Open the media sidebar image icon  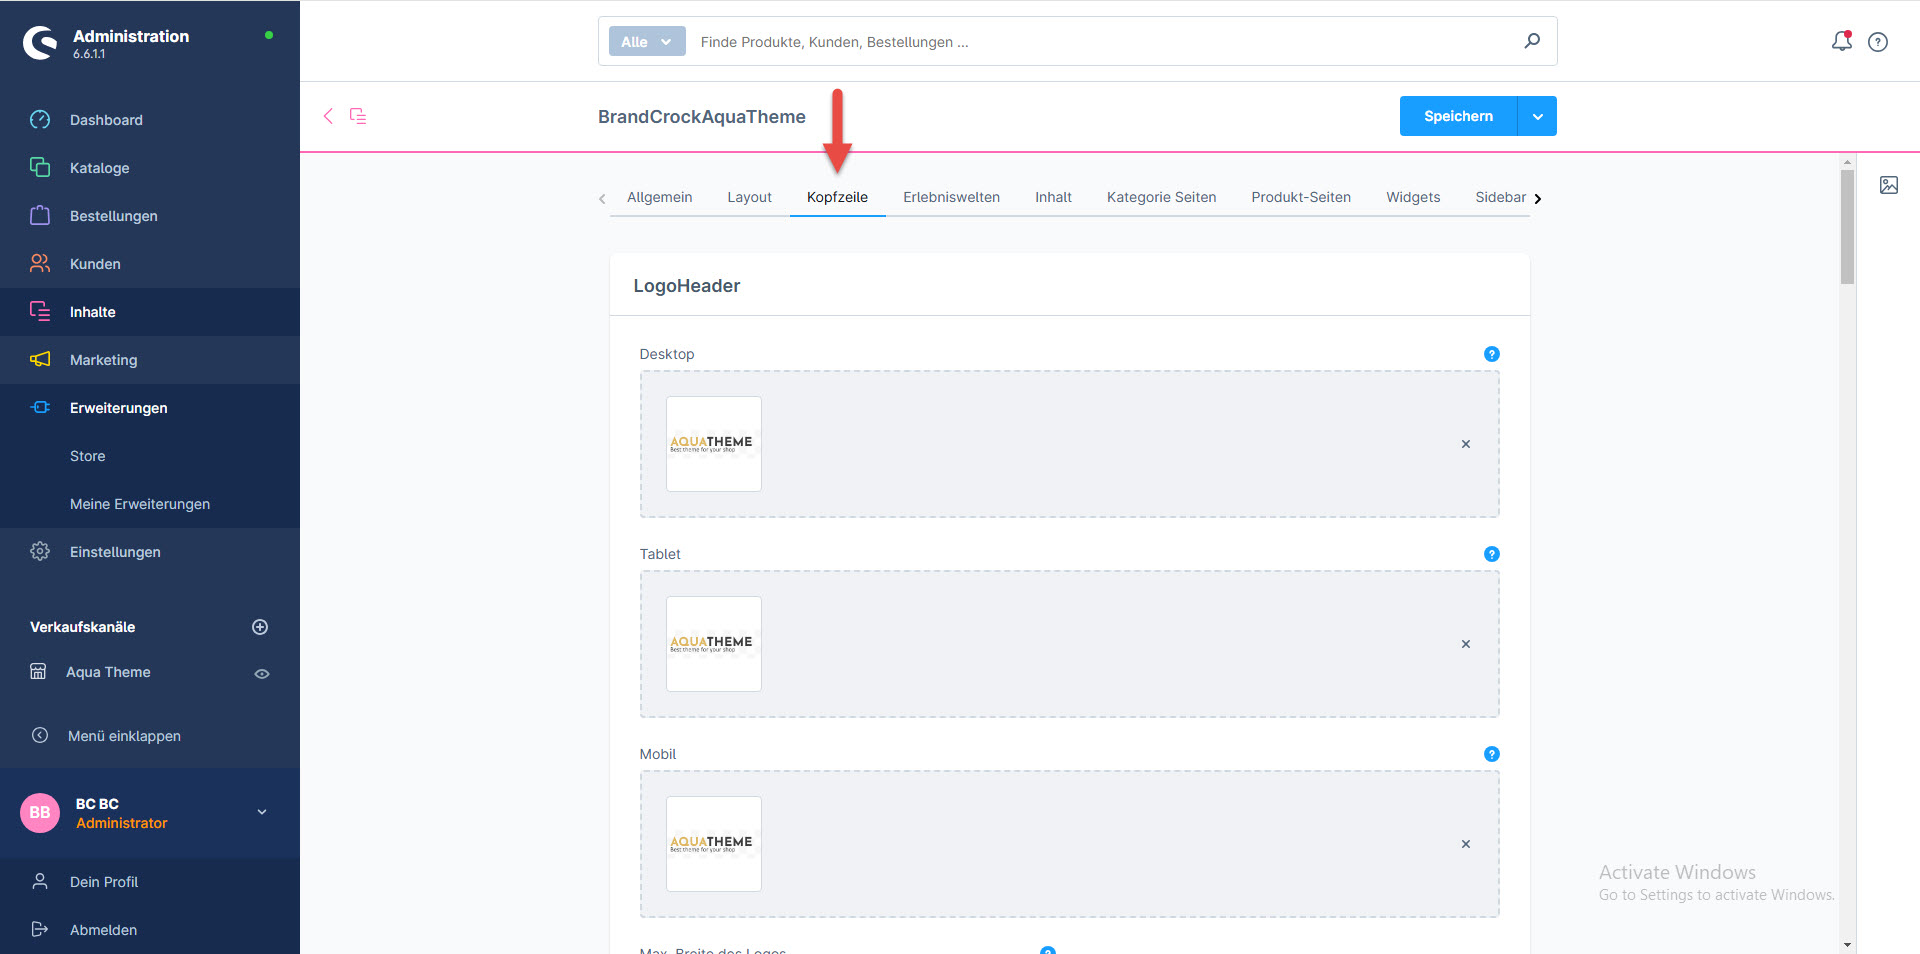pos(1888,185)
